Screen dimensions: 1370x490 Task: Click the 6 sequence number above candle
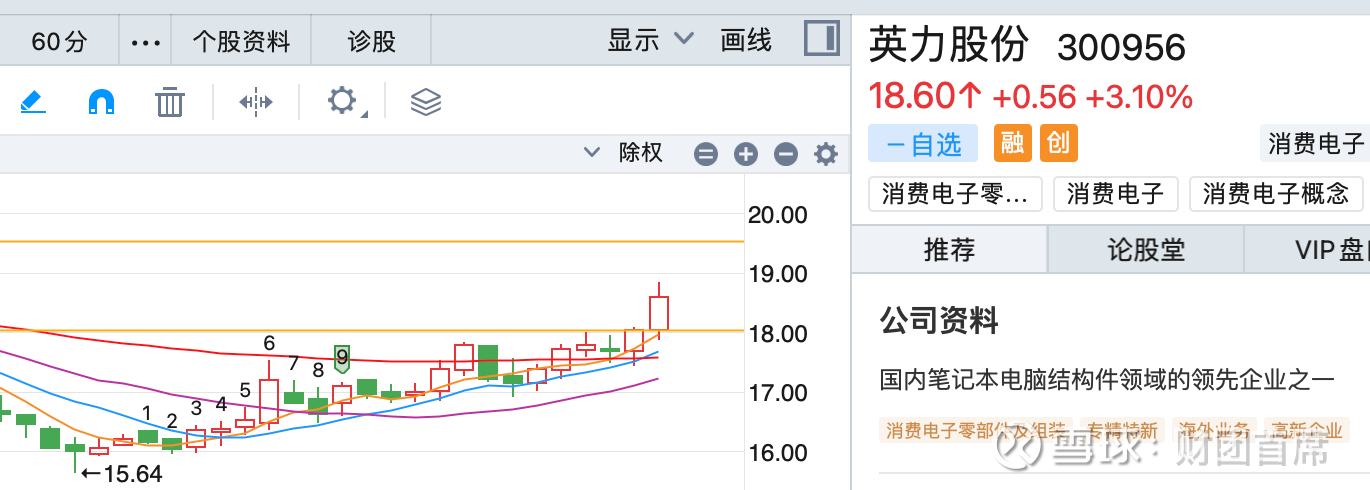pos(269,343)
